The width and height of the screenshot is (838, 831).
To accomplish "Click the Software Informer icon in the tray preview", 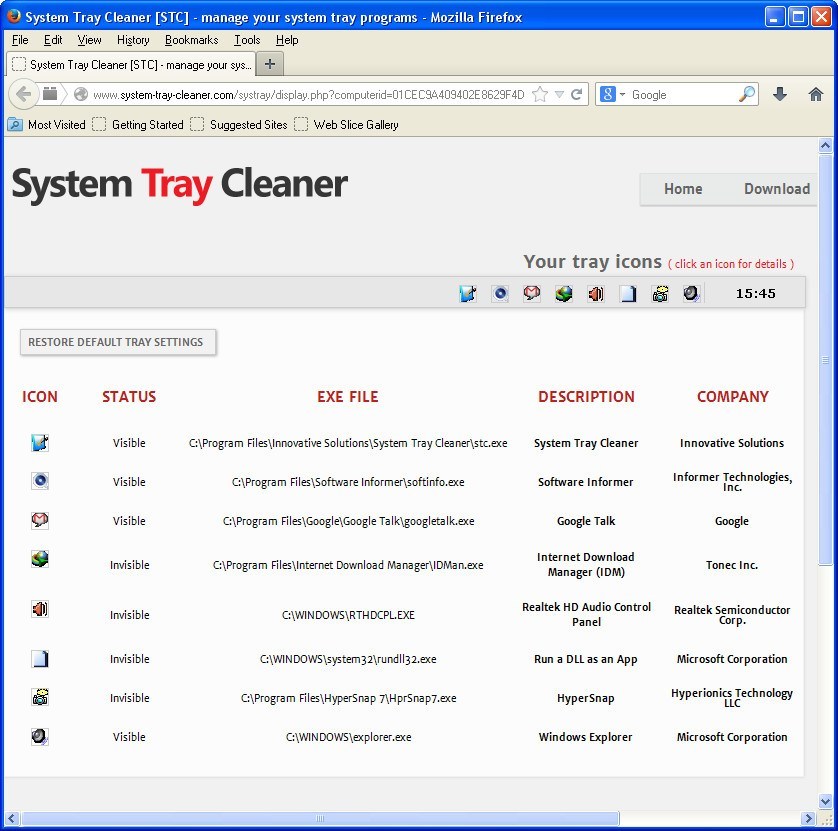I will [x=499, y=293].
